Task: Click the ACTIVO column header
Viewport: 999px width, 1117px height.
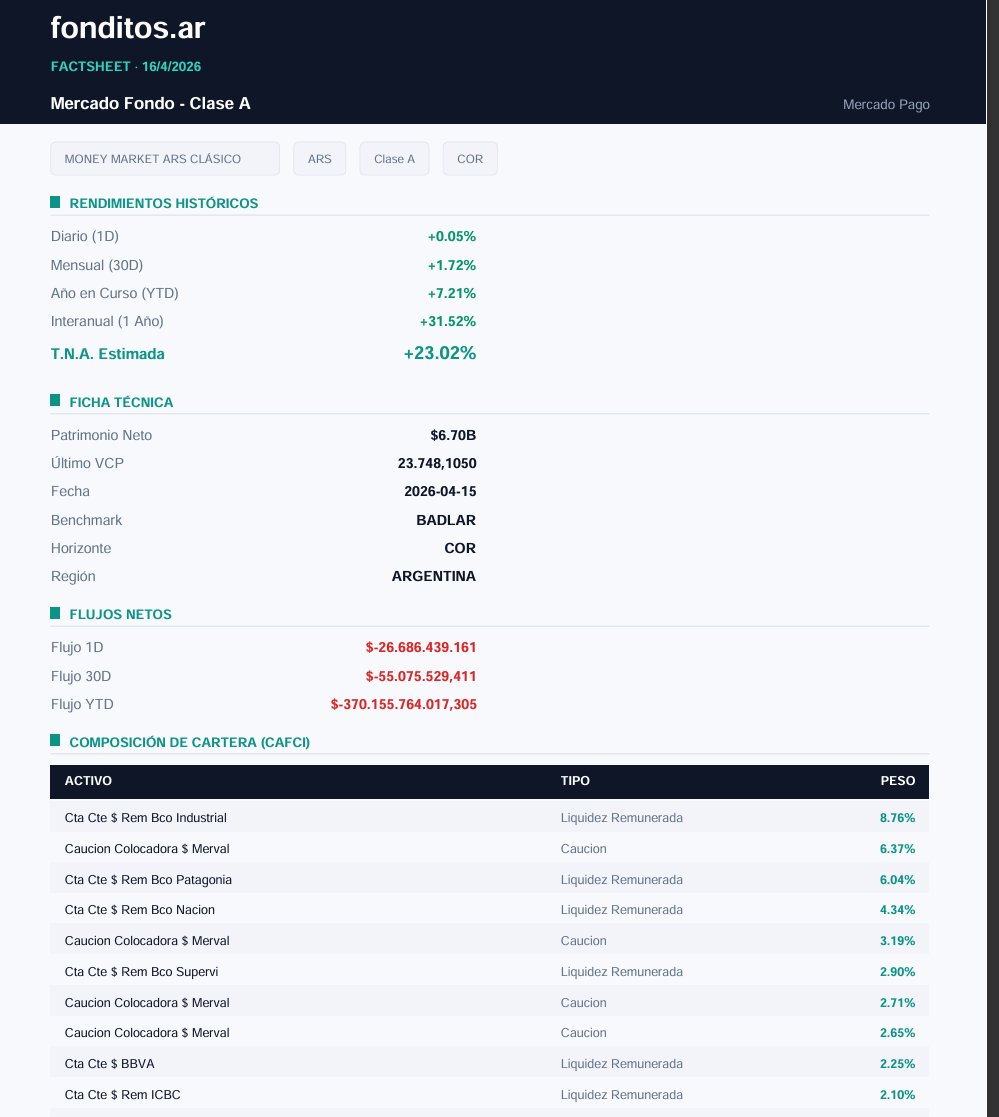Action: click(x=88, y=781)
